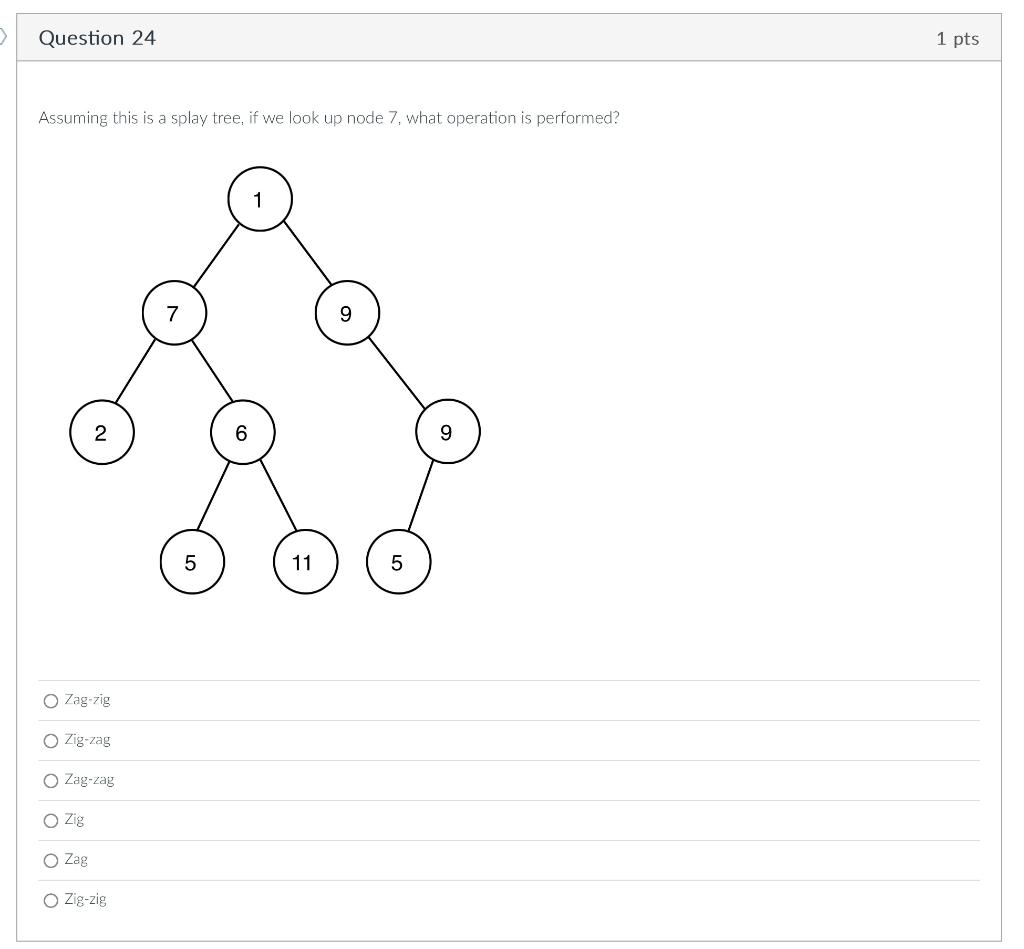Select the Zig answer option
Viewport: 1024px width, 949px height.
51,820
